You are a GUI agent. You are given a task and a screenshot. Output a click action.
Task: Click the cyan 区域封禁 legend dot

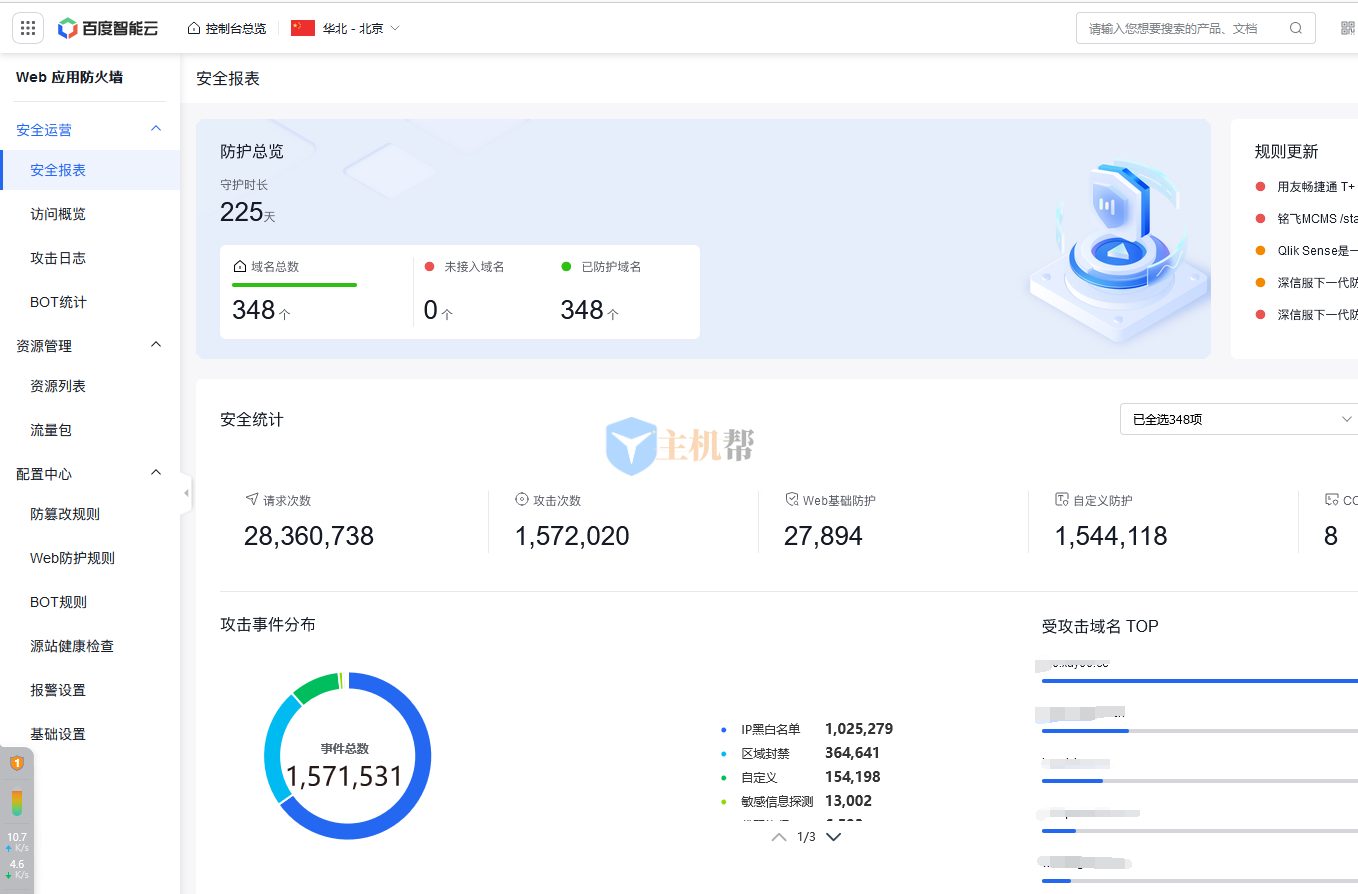pos(724,753)
